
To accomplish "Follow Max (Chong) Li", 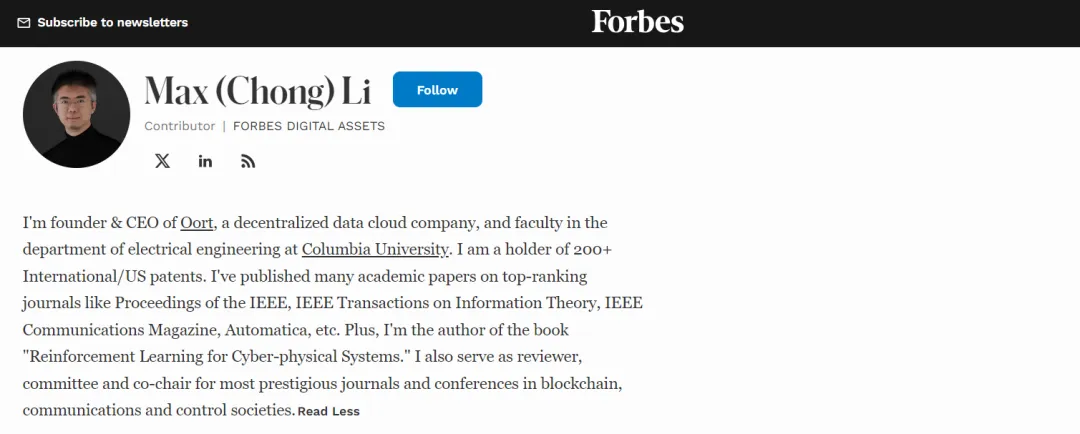I will (437, 90).
